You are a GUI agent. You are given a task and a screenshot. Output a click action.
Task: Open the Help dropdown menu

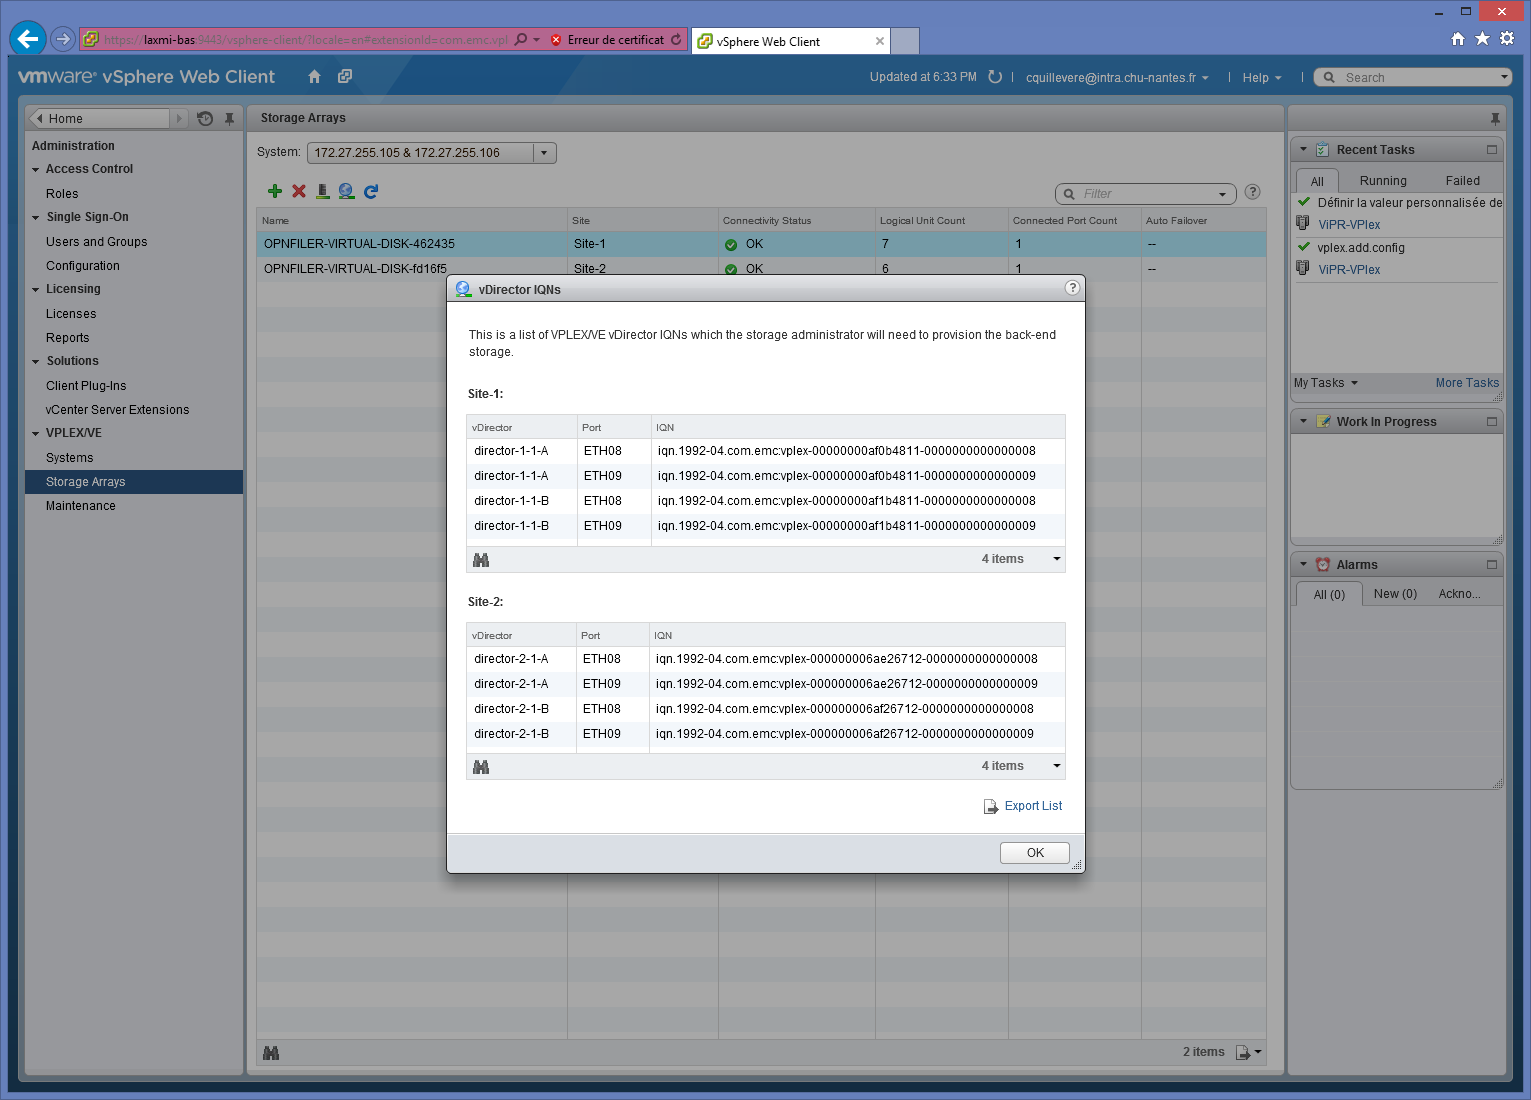[x=1262, y=78]
